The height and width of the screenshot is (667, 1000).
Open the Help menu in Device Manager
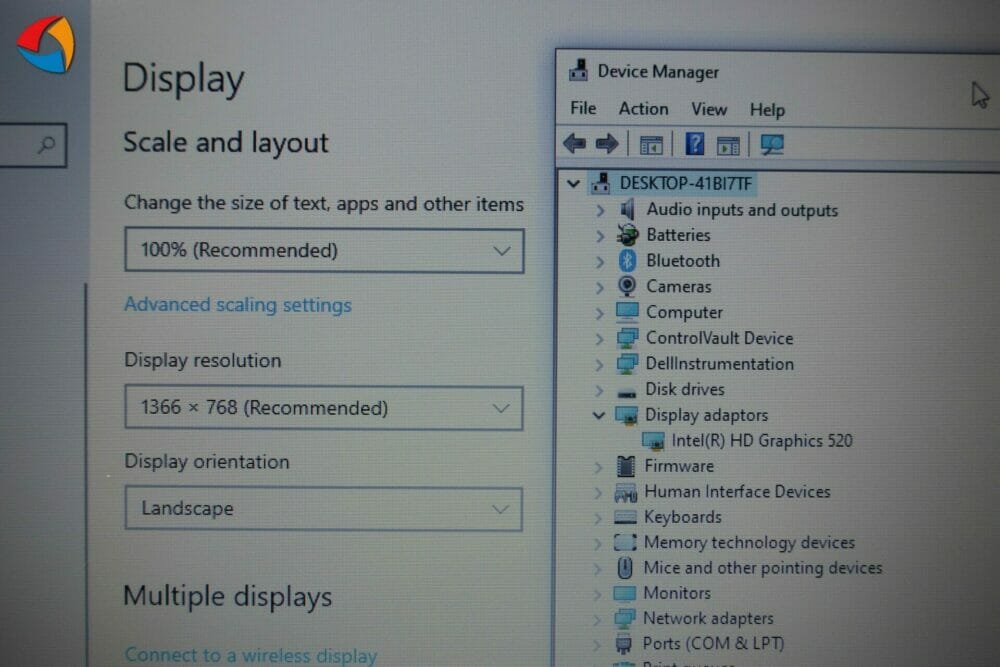(x=767, y=110)
